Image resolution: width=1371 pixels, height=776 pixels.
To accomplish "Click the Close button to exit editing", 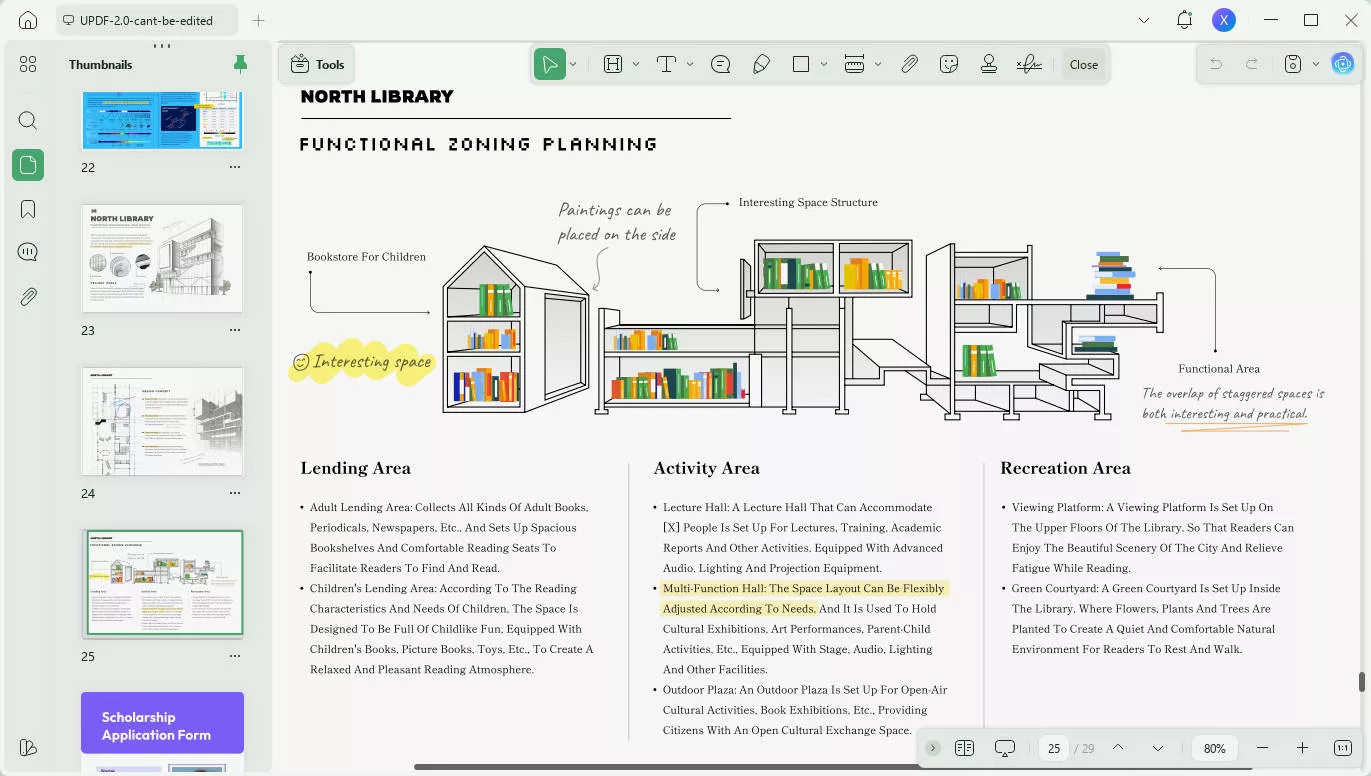I will (x=1083, y=63).
